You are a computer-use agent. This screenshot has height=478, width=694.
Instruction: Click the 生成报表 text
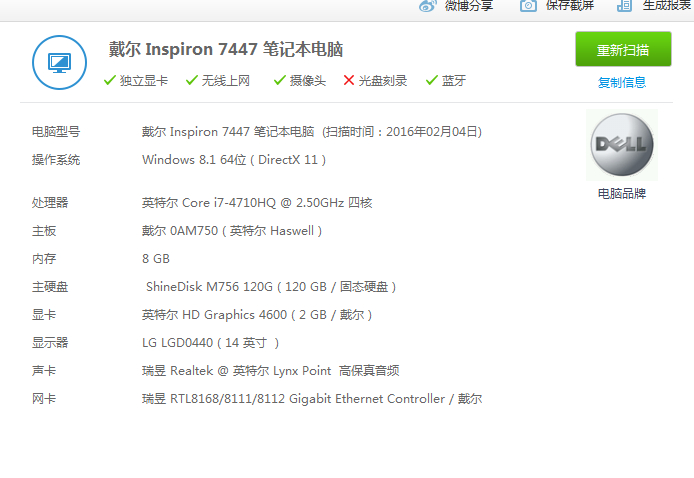tap(667, 5)
